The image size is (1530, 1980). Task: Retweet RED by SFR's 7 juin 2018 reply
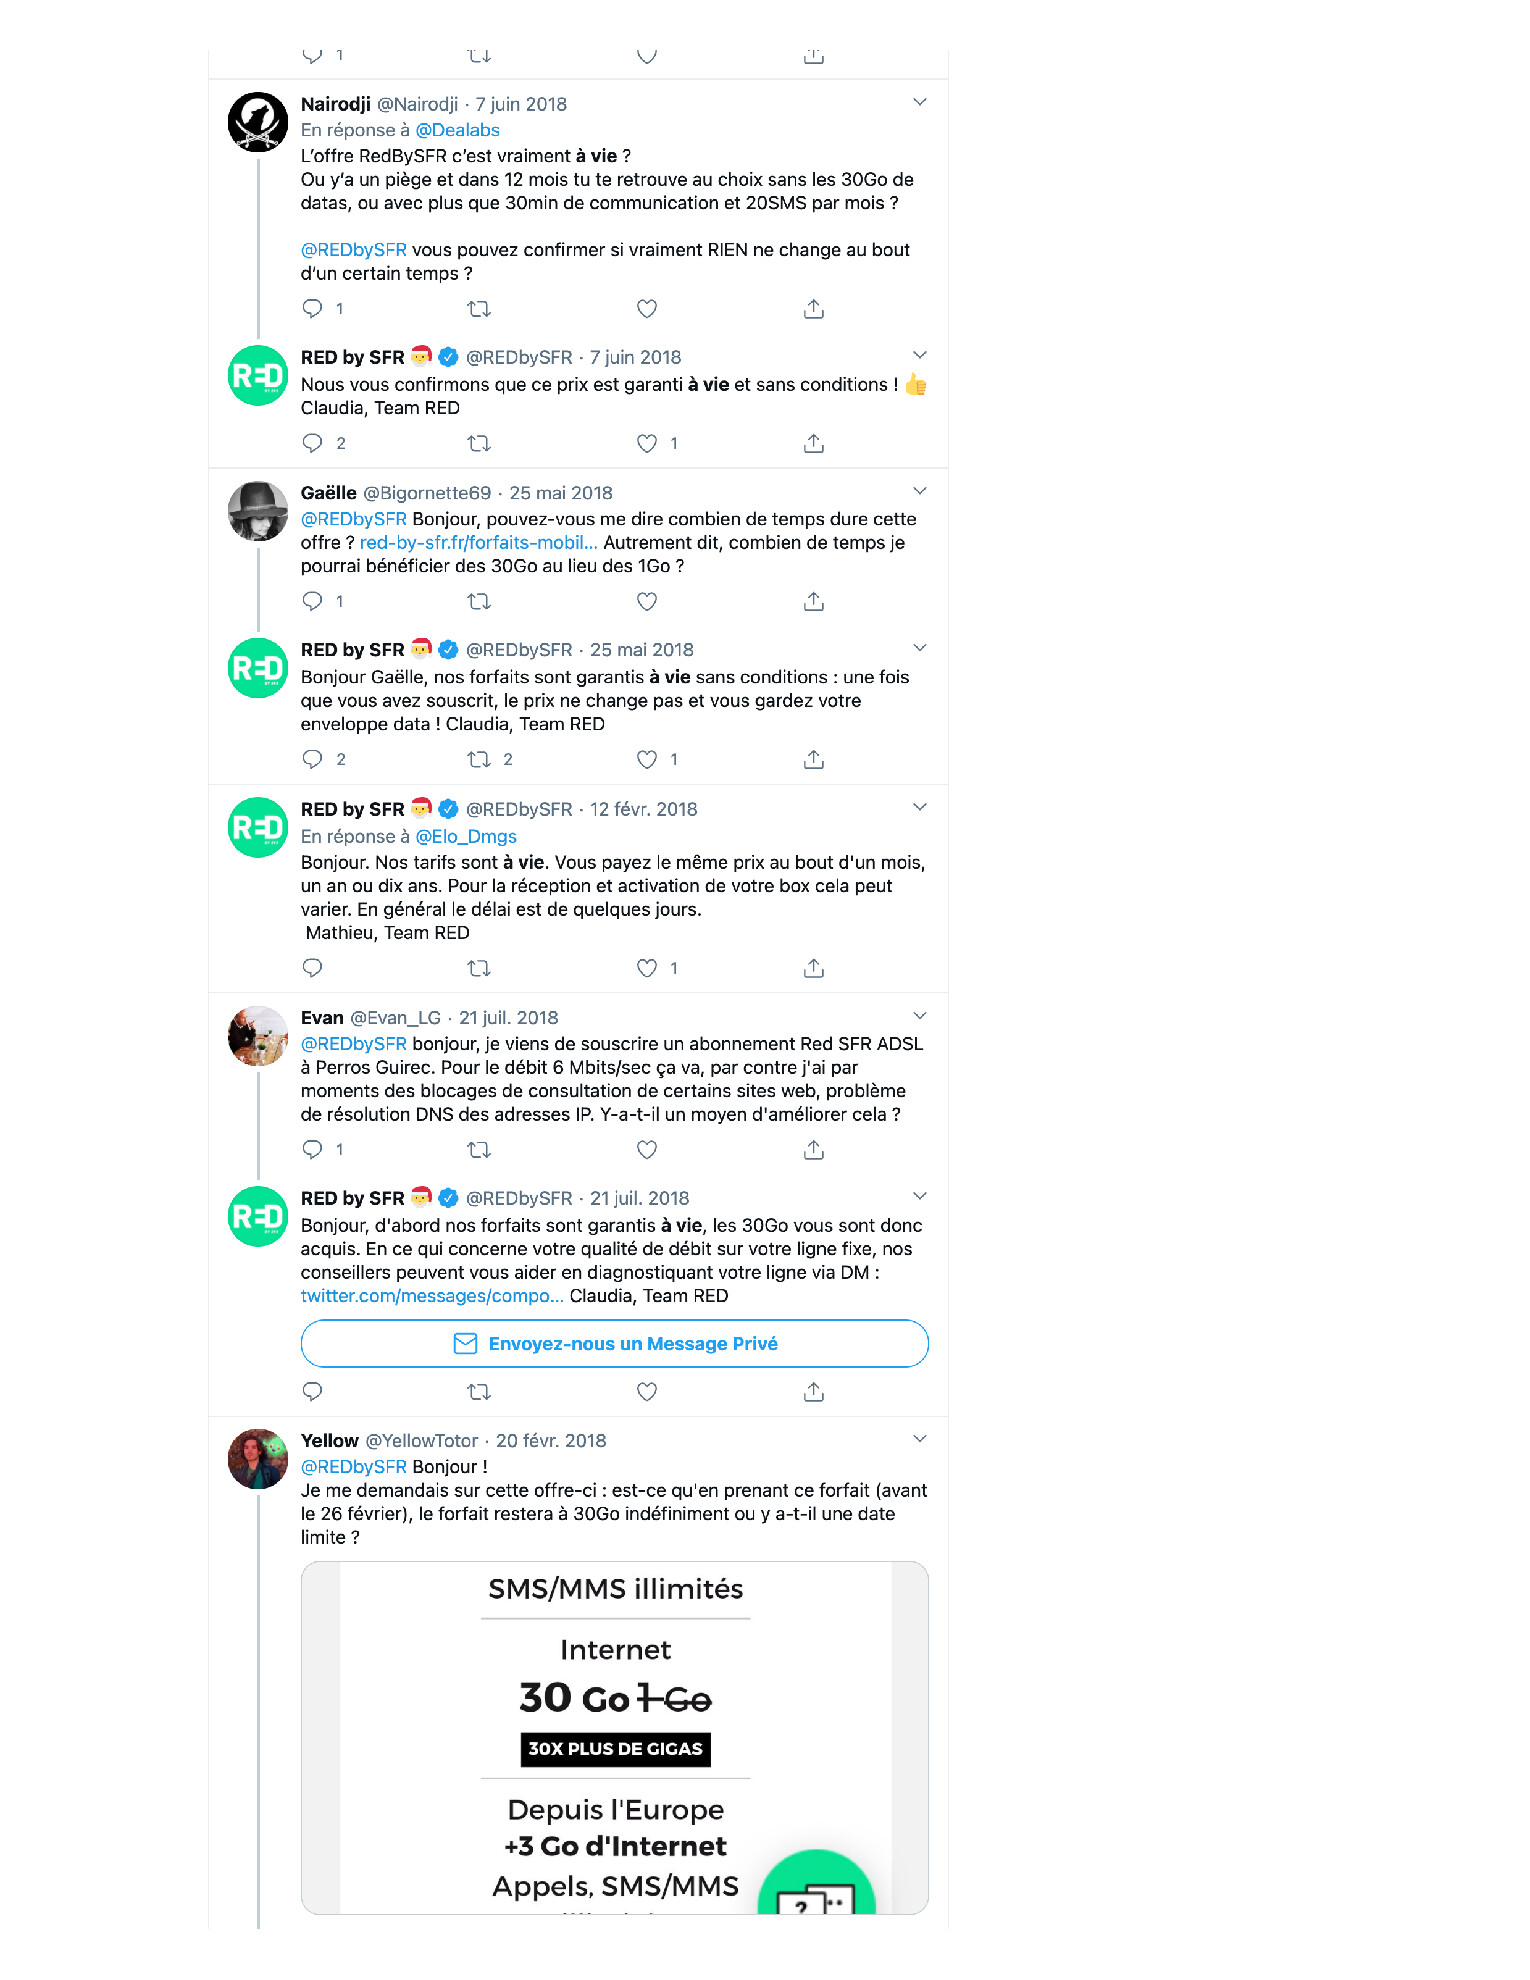pos(479,443)
